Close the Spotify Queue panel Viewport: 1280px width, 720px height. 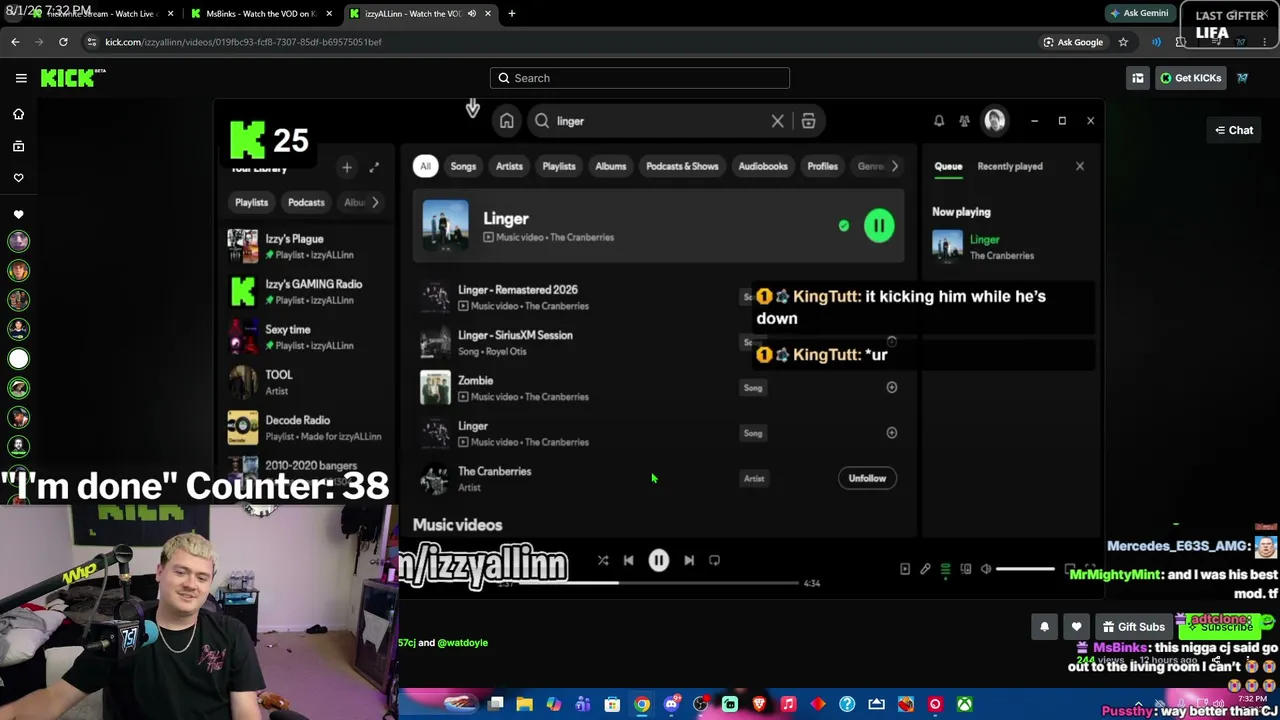[x=1080, y=166]
